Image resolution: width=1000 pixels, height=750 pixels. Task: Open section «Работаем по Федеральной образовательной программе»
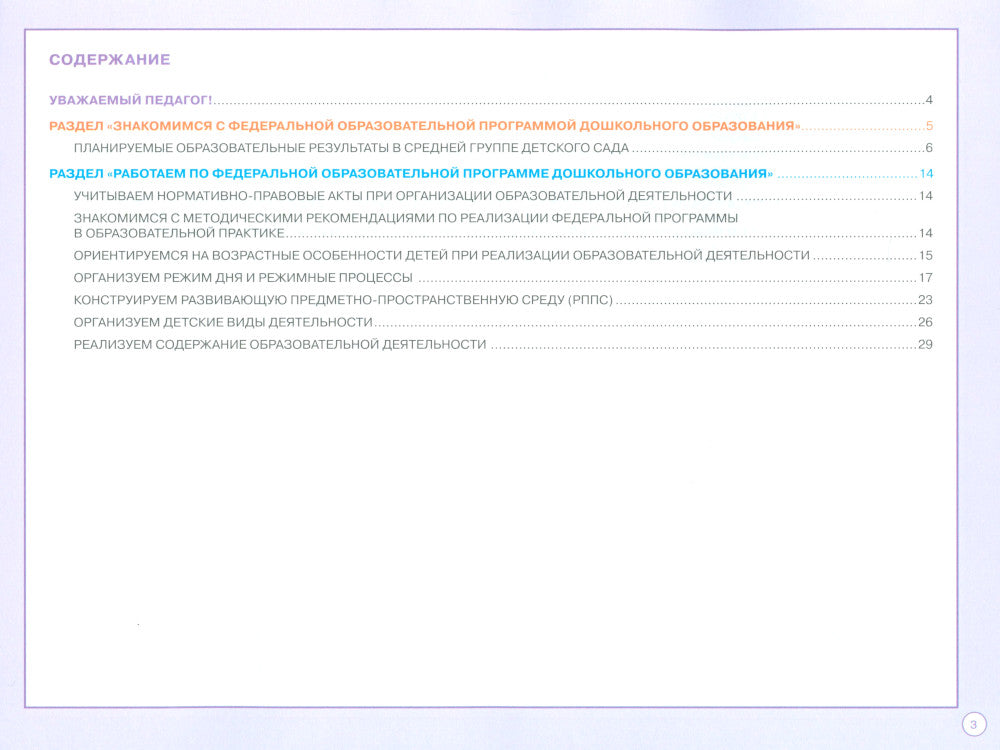pyautogui.click(x=411, y=173)
